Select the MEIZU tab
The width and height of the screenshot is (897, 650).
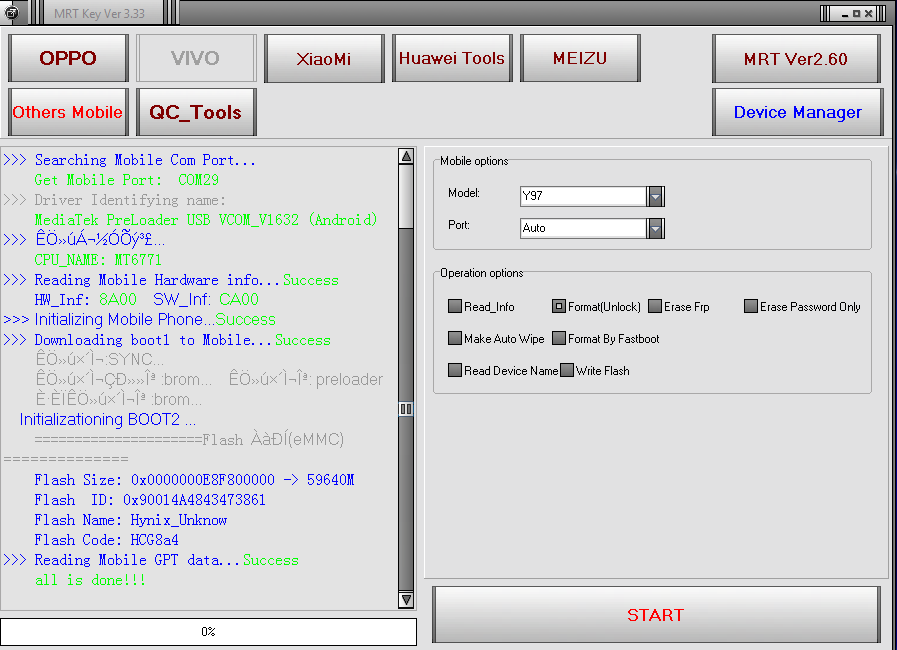pos(580,58)
